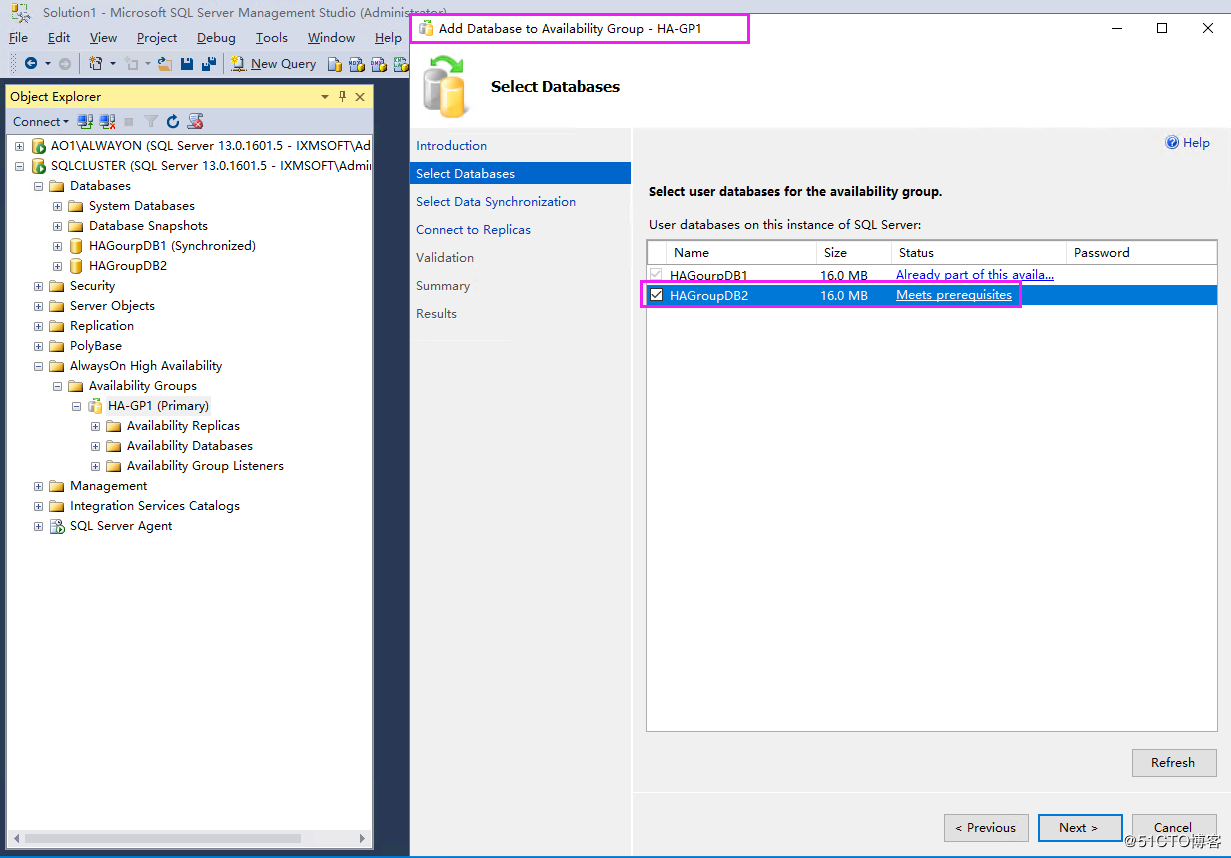Open the Connect dropdown in Object Explorer
The height and width of the screenshot is (858, 1231).
(40, 121)
